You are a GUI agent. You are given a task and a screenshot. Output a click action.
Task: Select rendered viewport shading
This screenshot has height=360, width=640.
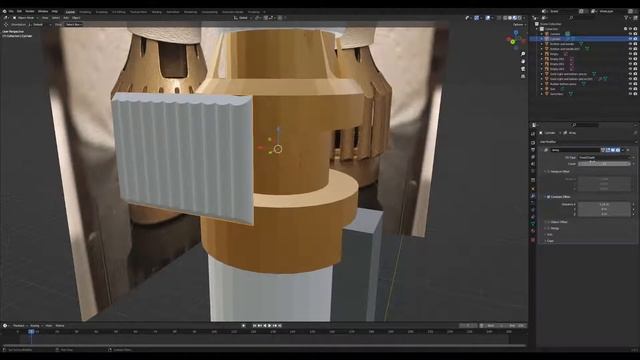coord(520,18)
